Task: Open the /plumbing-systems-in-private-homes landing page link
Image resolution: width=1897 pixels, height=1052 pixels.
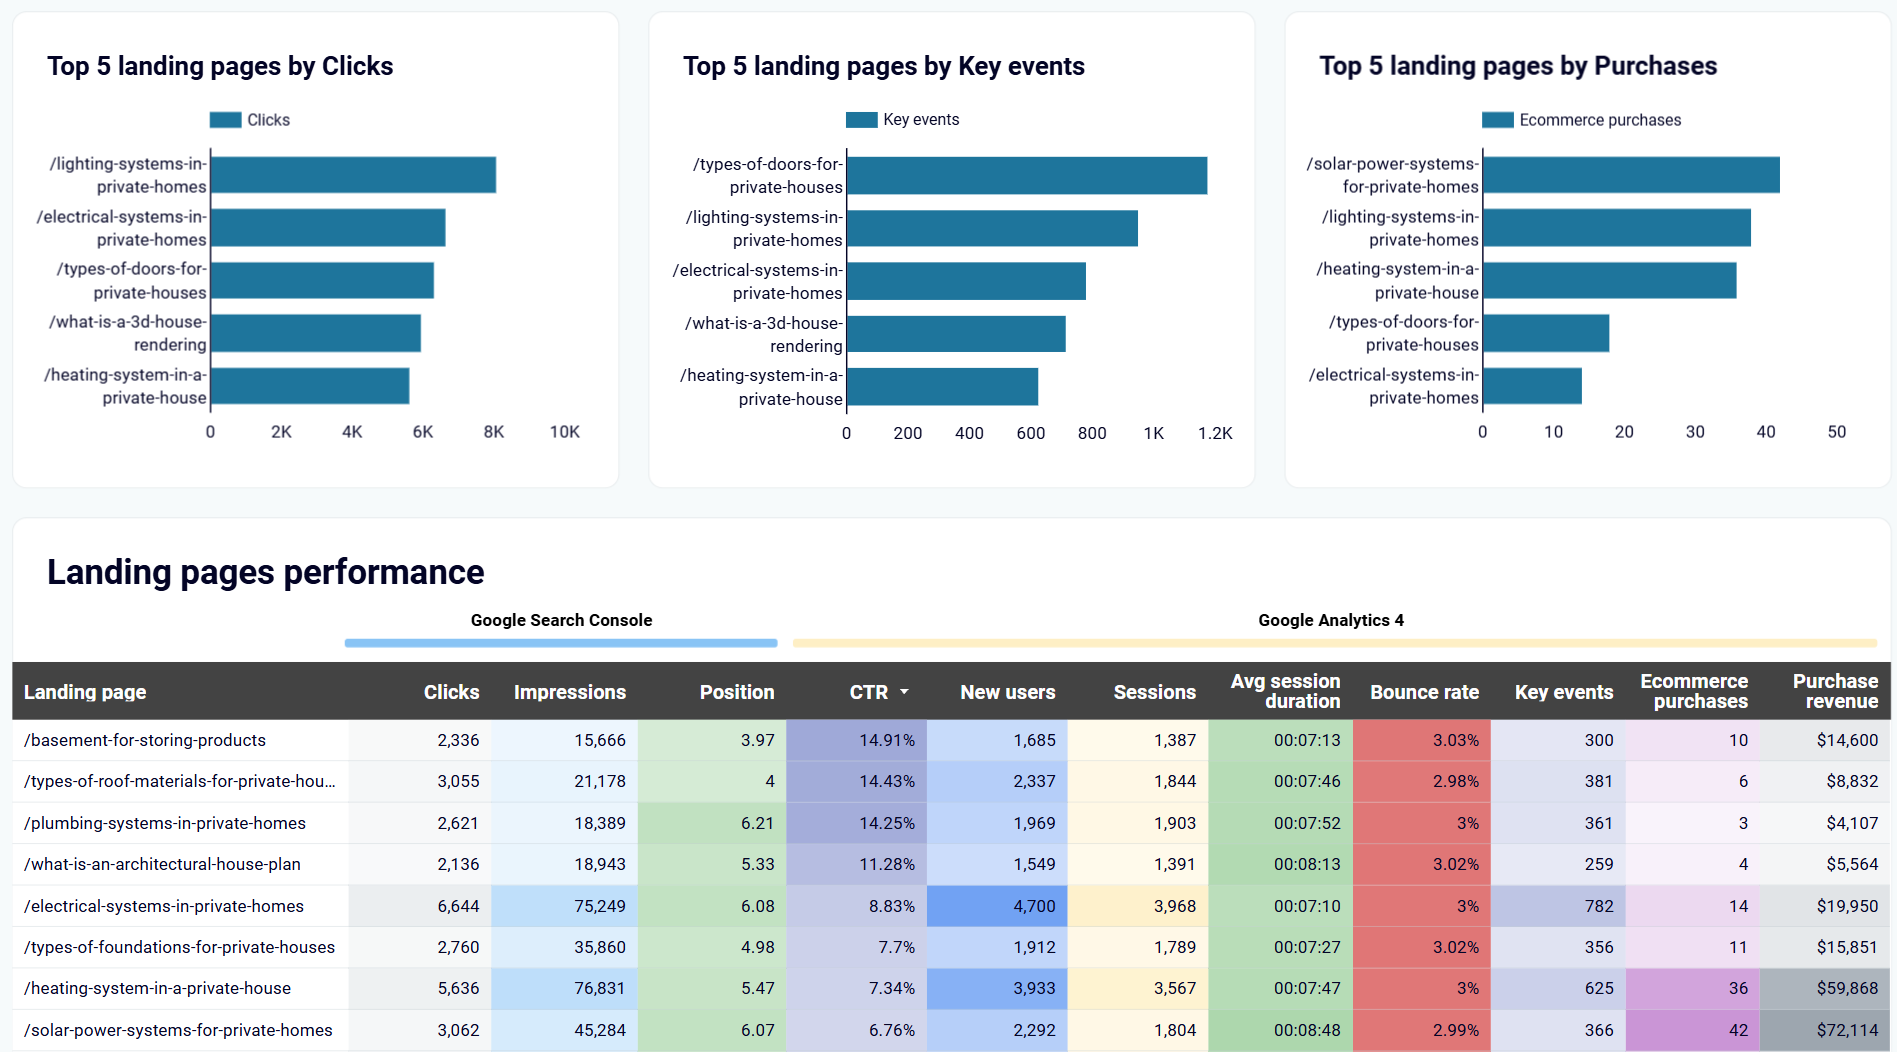Action: click(165, 823)
